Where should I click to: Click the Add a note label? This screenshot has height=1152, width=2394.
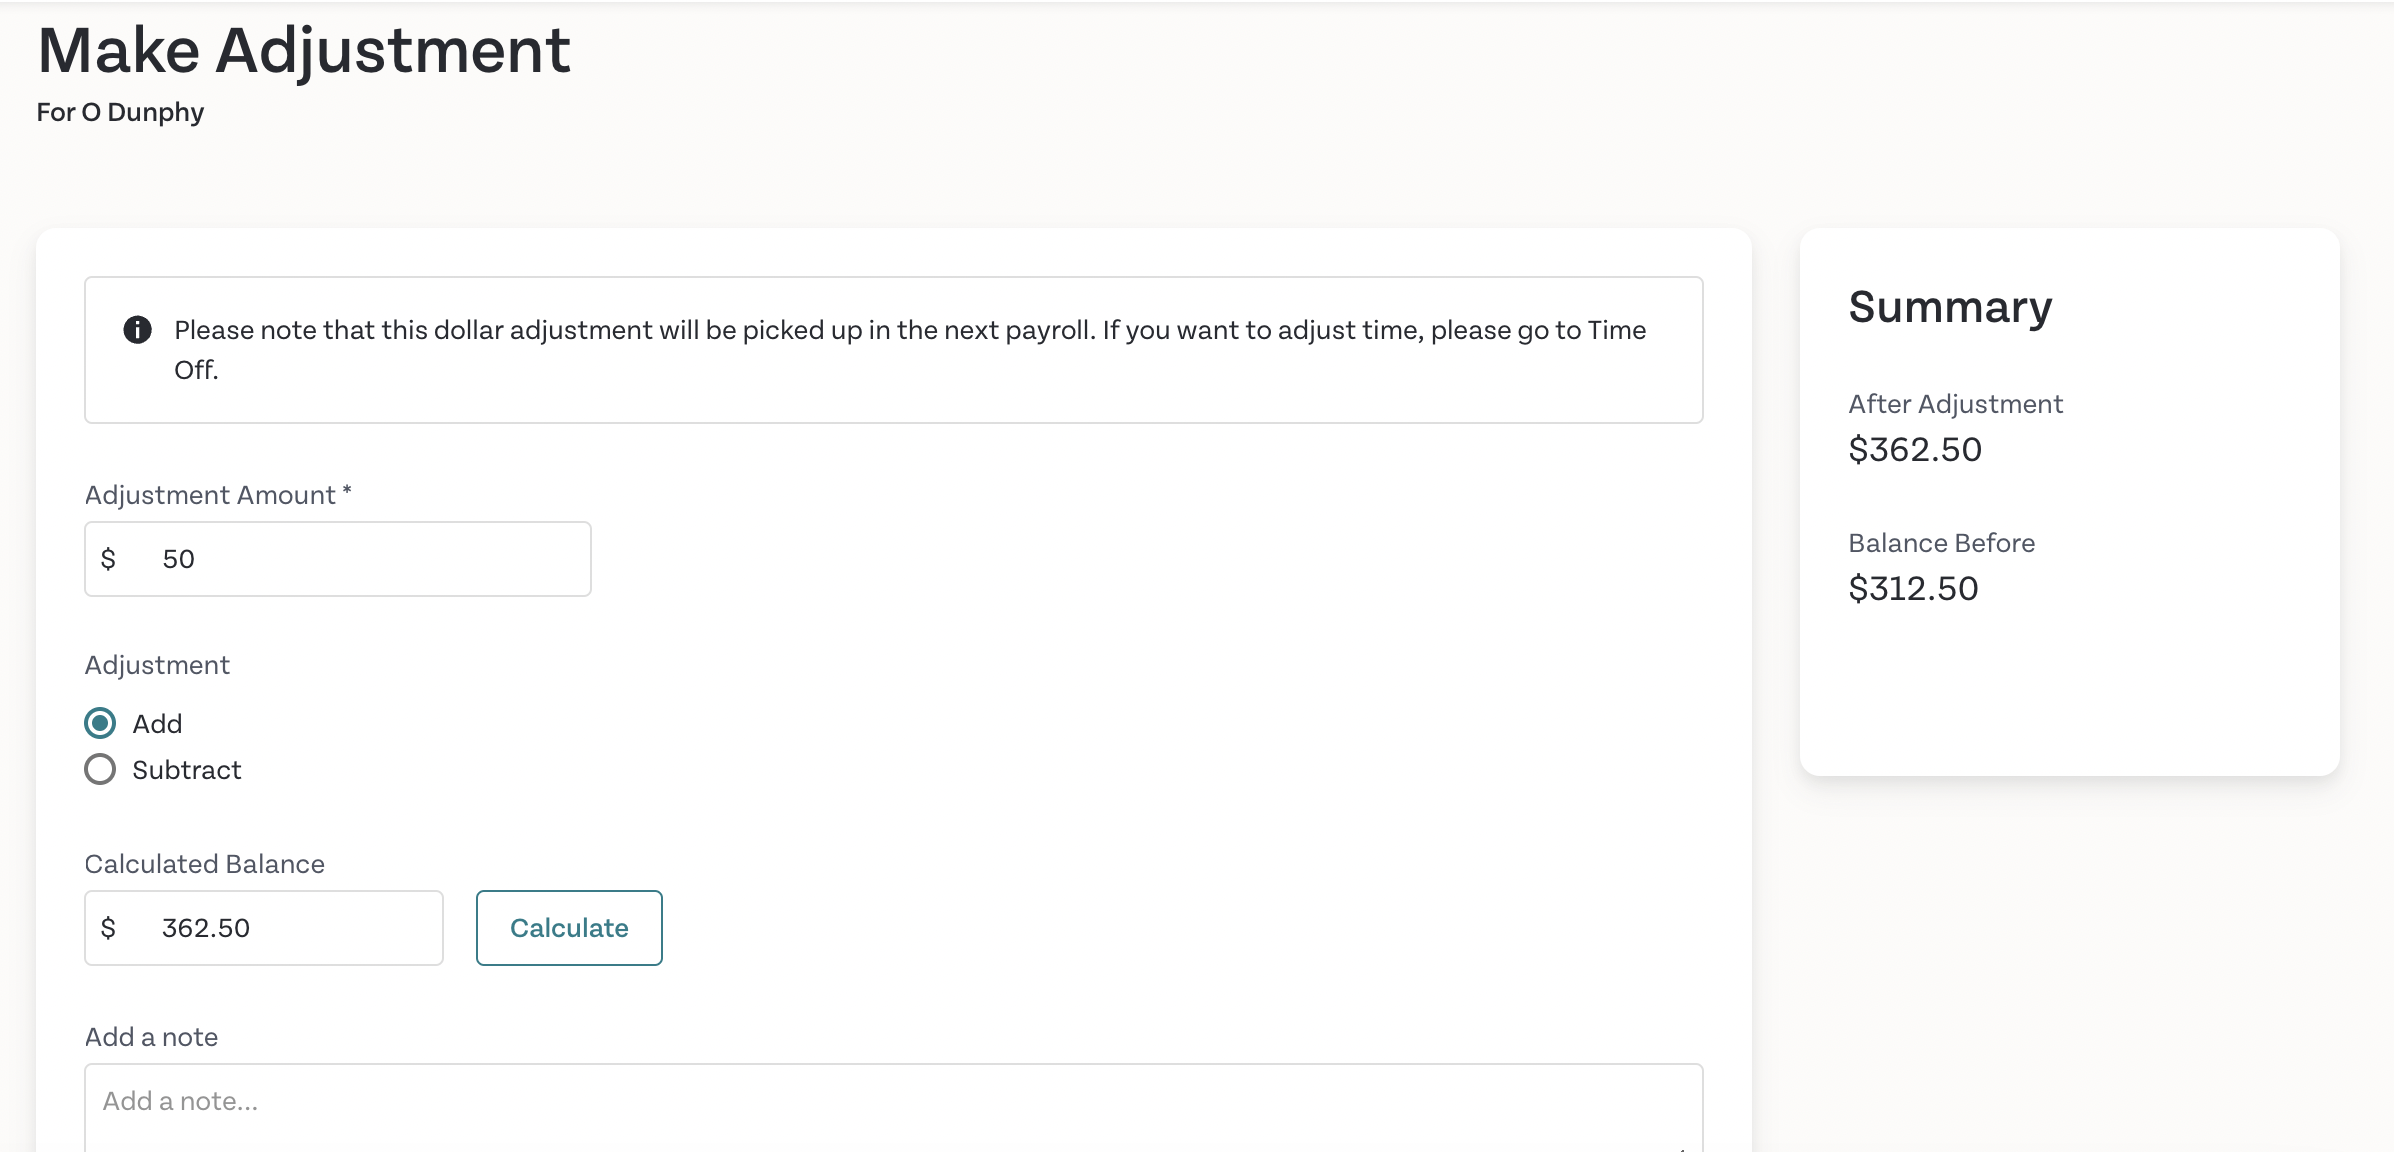coord(152,1037)
